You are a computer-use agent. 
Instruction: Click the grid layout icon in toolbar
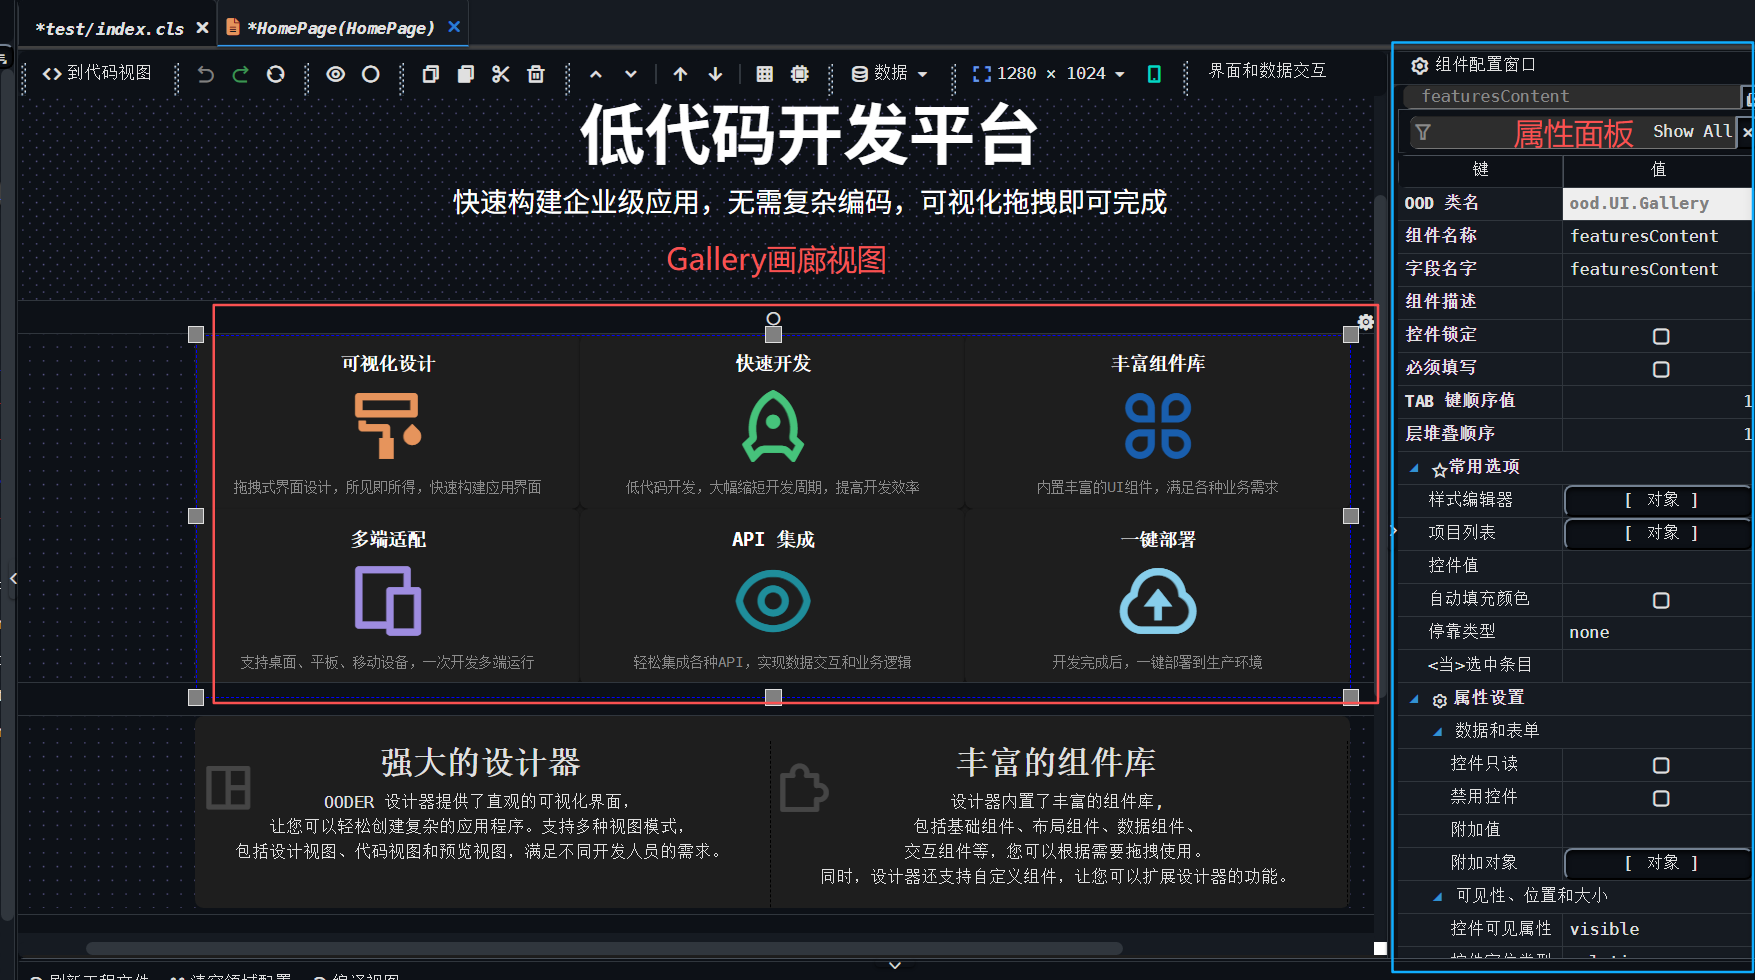click(765, 74)
